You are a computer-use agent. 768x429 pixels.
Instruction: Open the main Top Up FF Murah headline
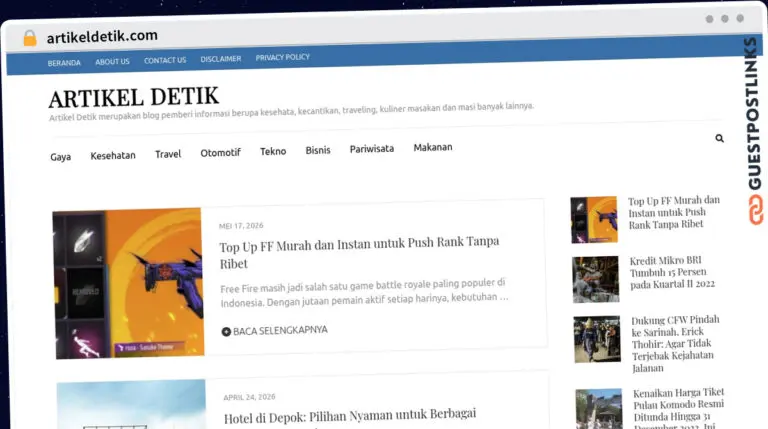point(359,252)
